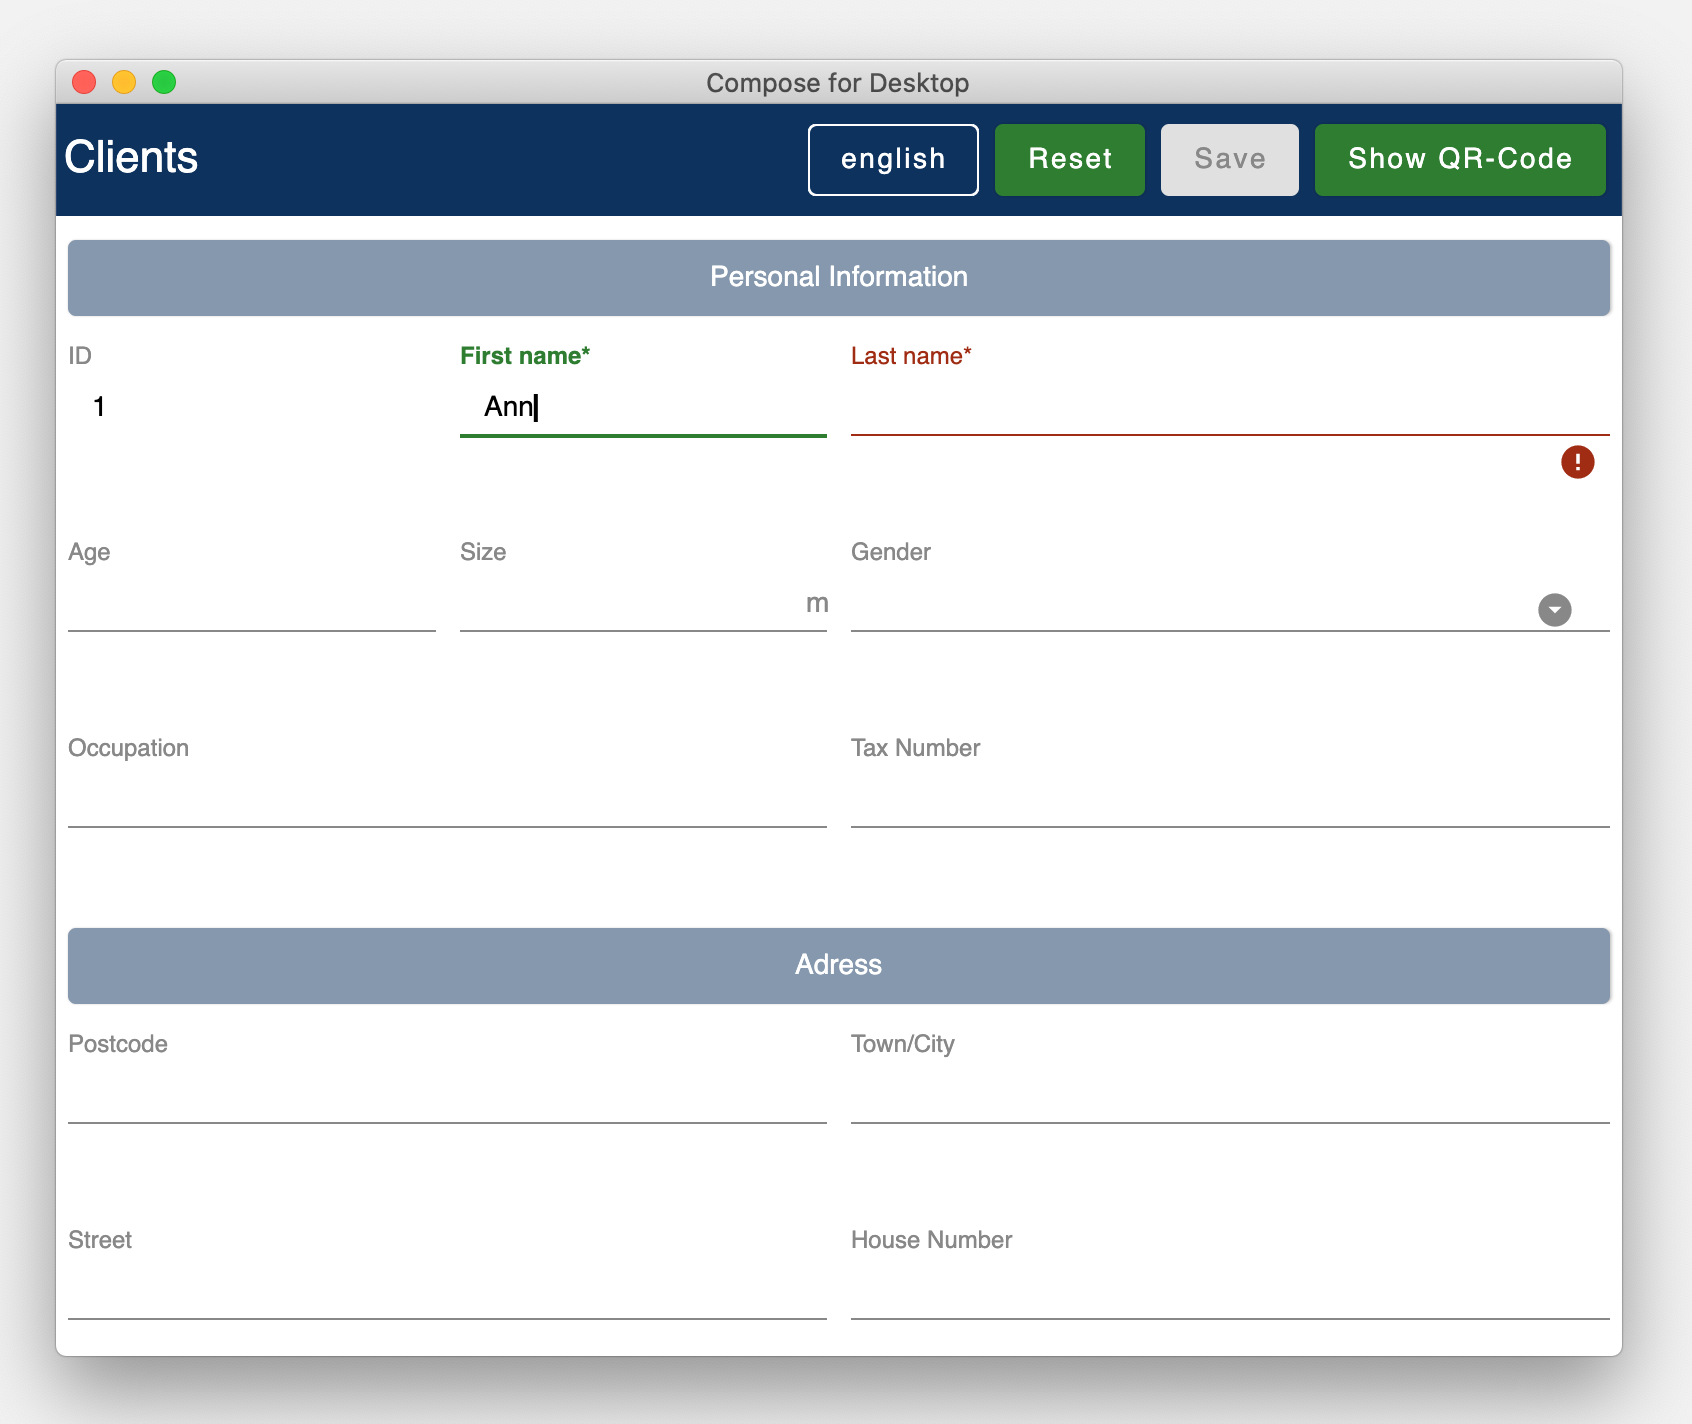Click into the Town/City field
1692x1424 pixels.
(1230, 1096)
